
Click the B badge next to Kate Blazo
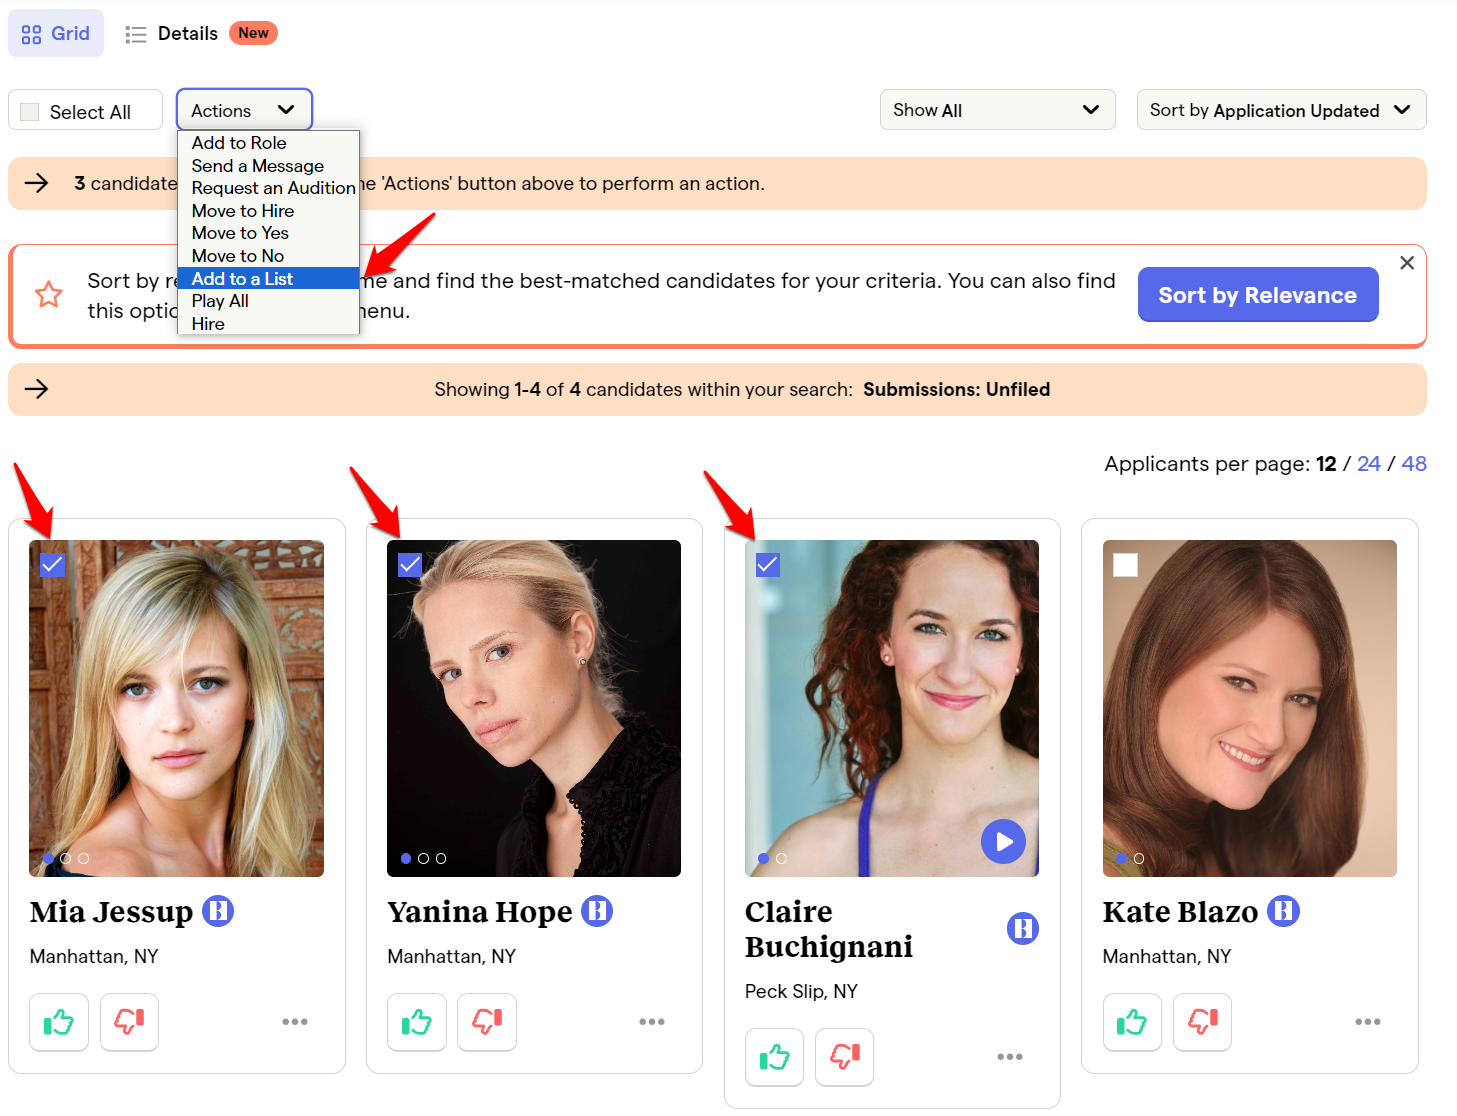1284,911
